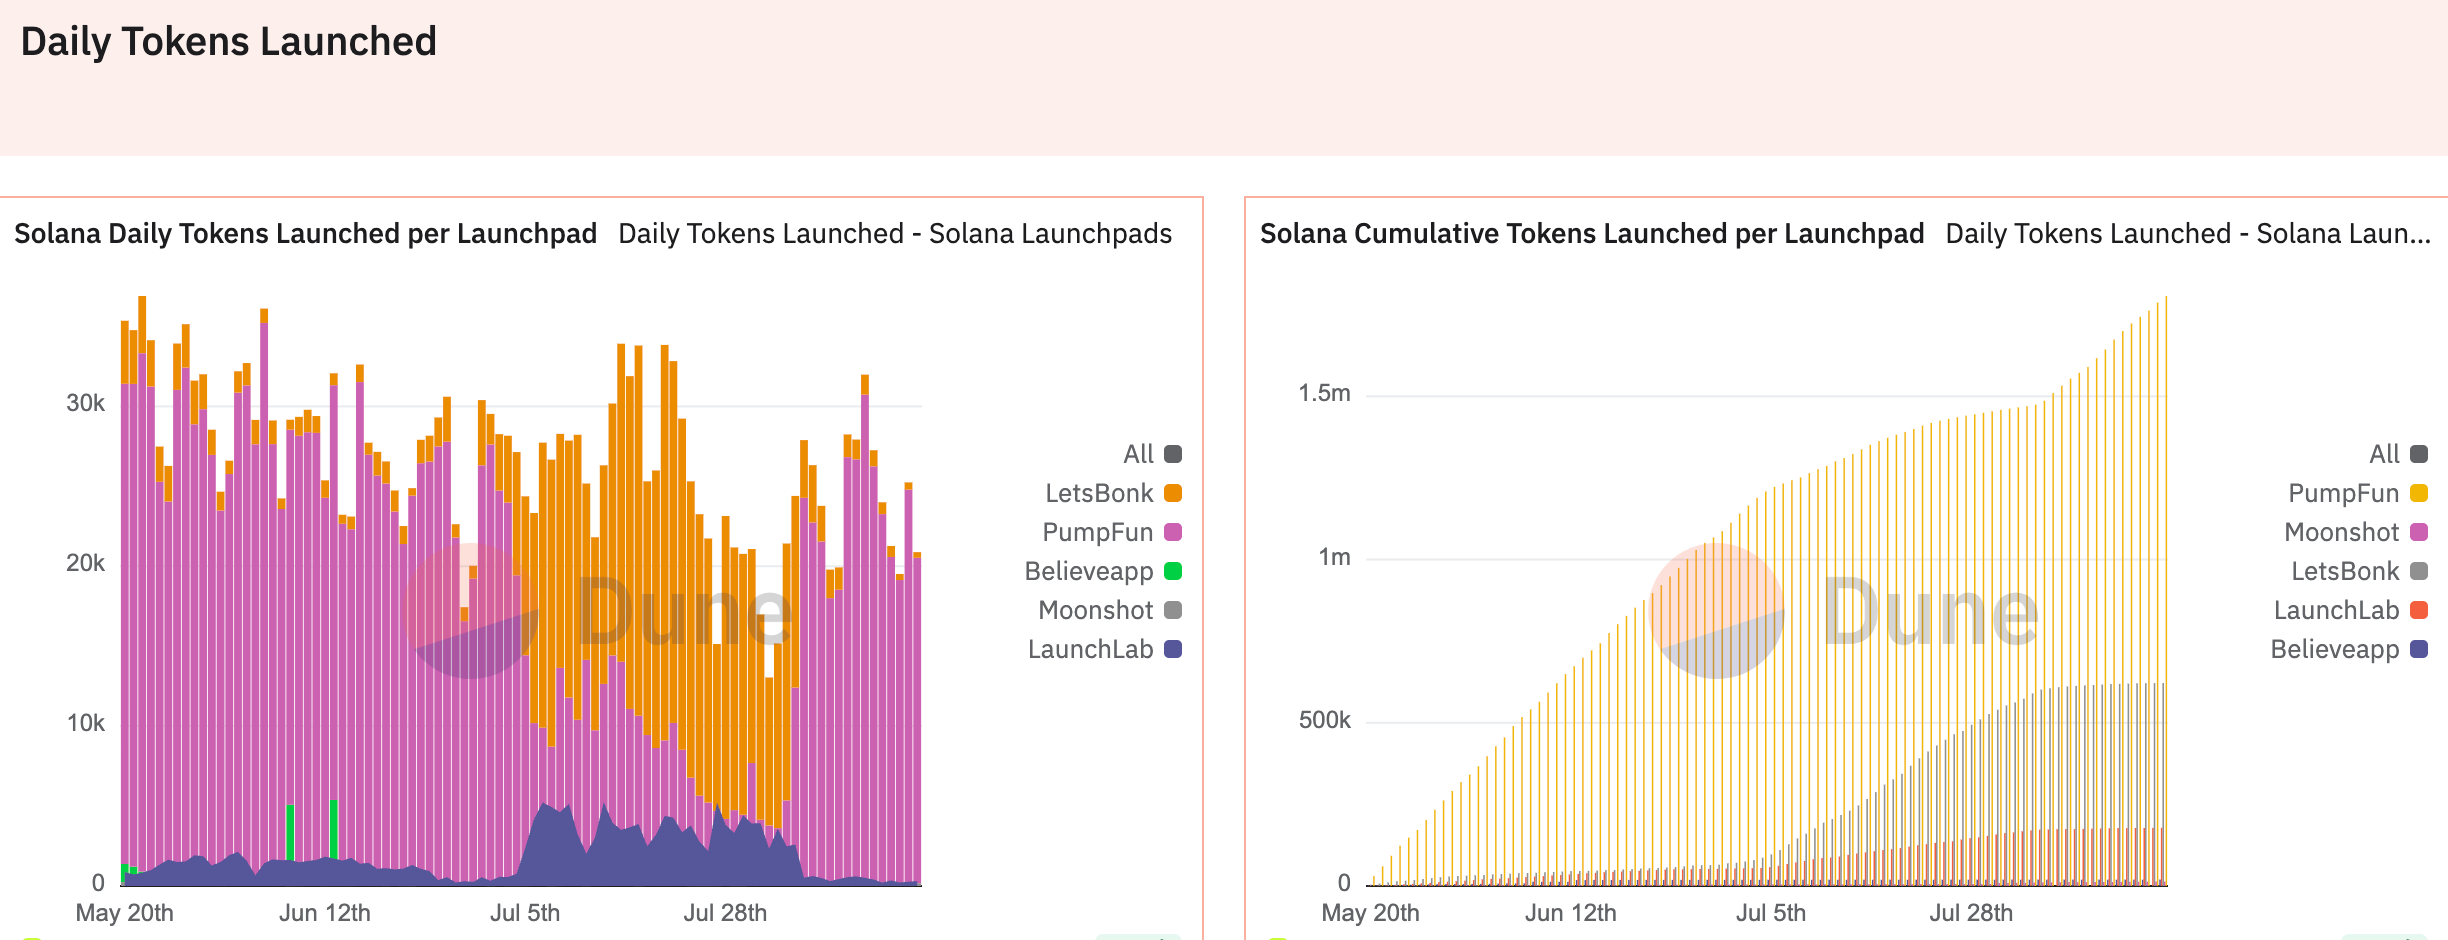Click the green Believeapp legend square
Screen dimensions: 2448x940
point(1172,571)
